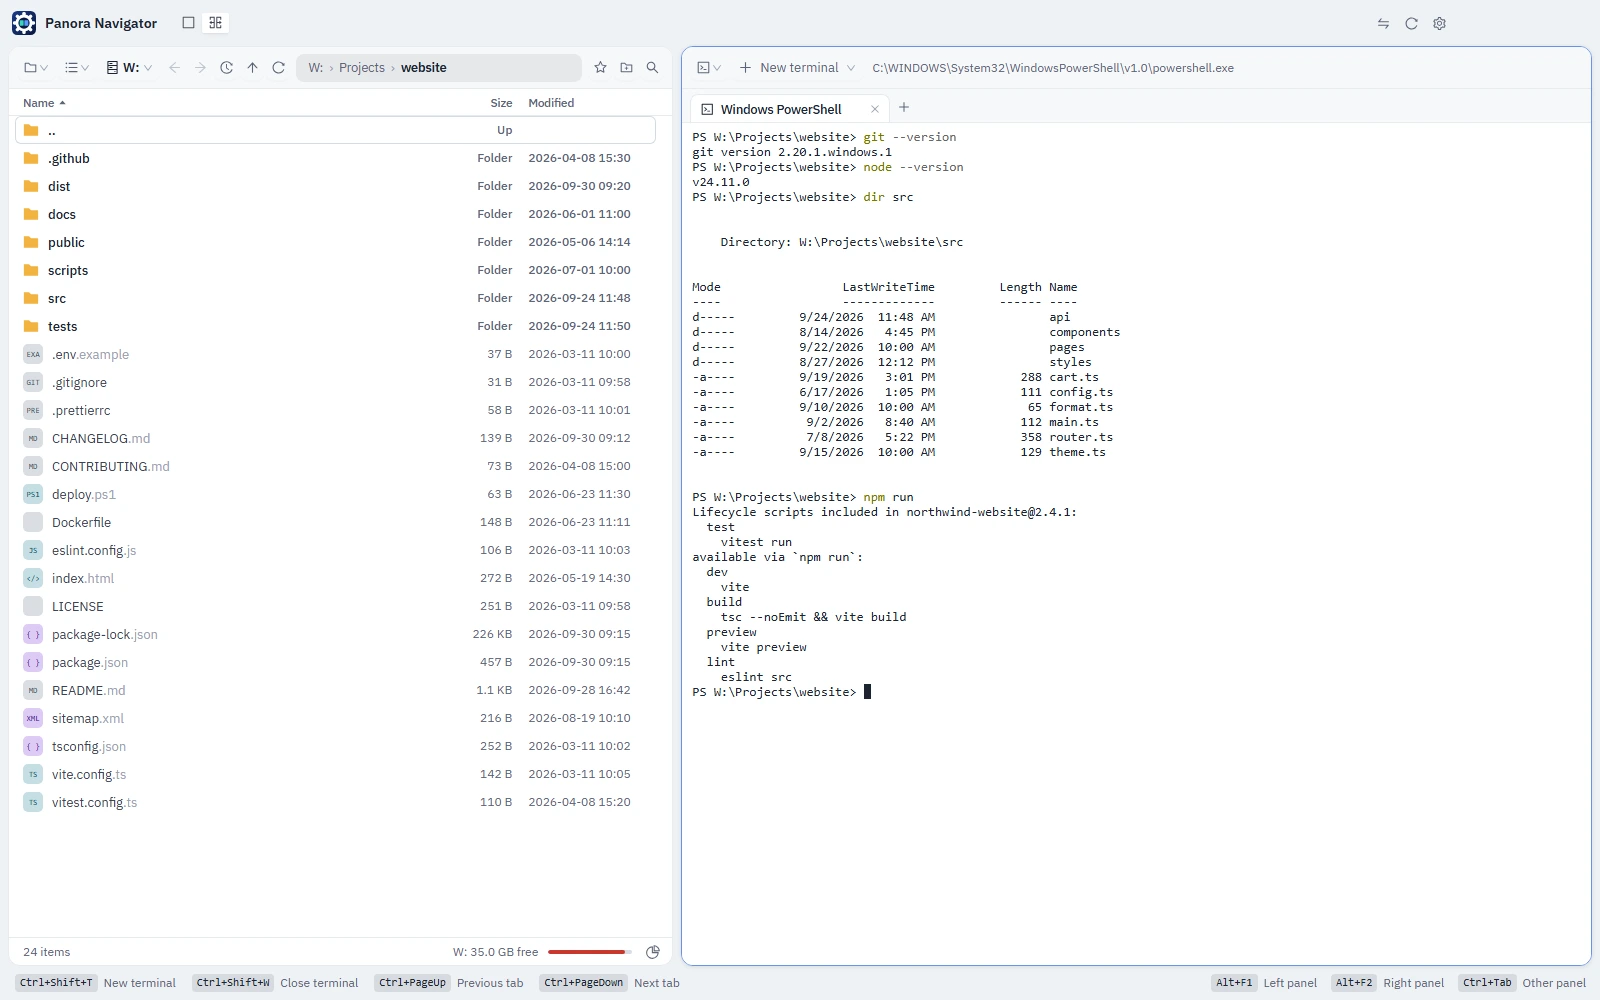Select the src folder

(x=335, y=298)
